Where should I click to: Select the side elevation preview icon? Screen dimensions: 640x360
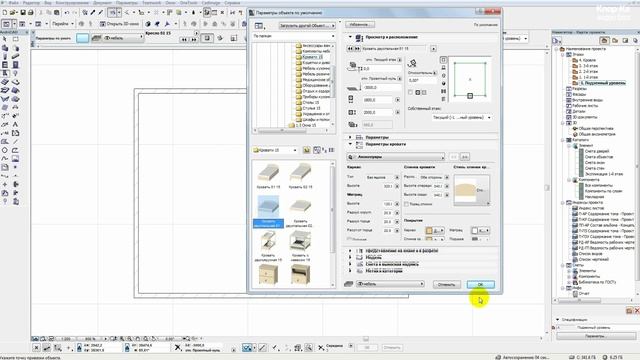click(x=443, y=68)
